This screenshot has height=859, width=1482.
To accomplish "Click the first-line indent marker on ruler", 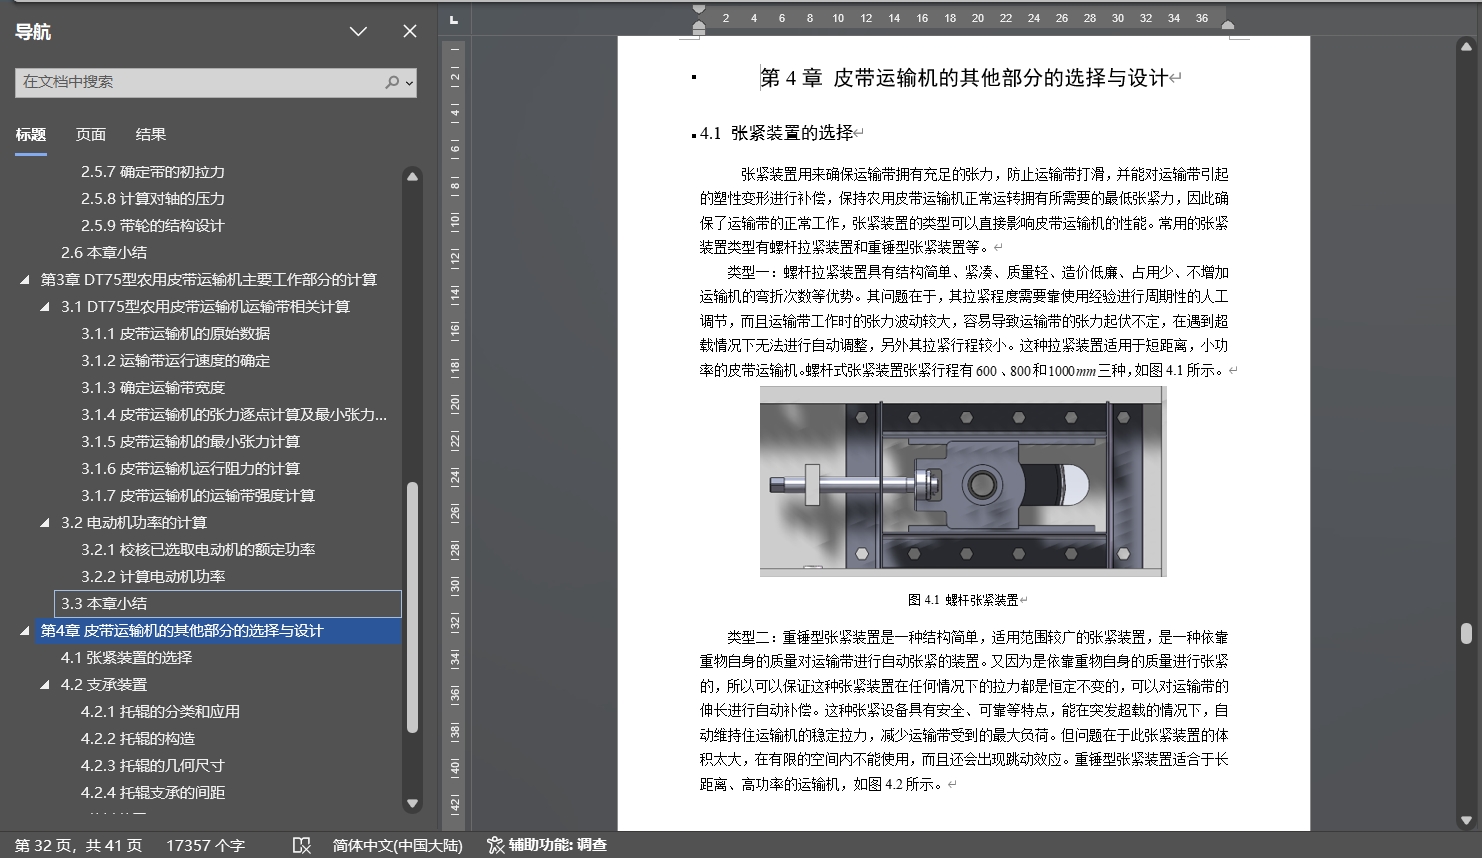I will 699,10.
